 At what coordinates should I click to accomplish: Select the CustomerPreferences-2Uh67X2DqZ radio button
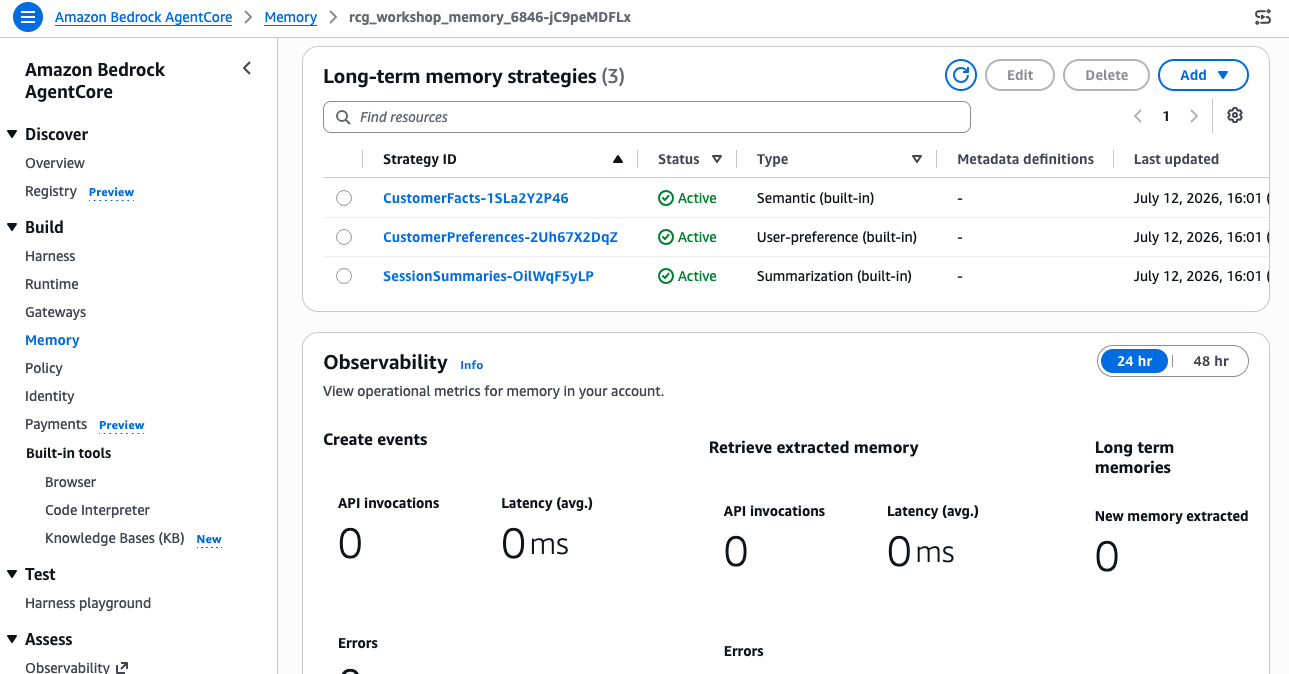pyautogui.click(x=344, y=237)
